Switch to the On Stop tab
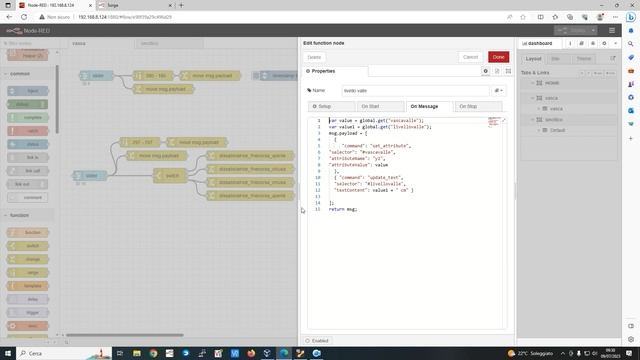This screenshot has height=360, width=640. pyautogui.click(x=478, y=106)
